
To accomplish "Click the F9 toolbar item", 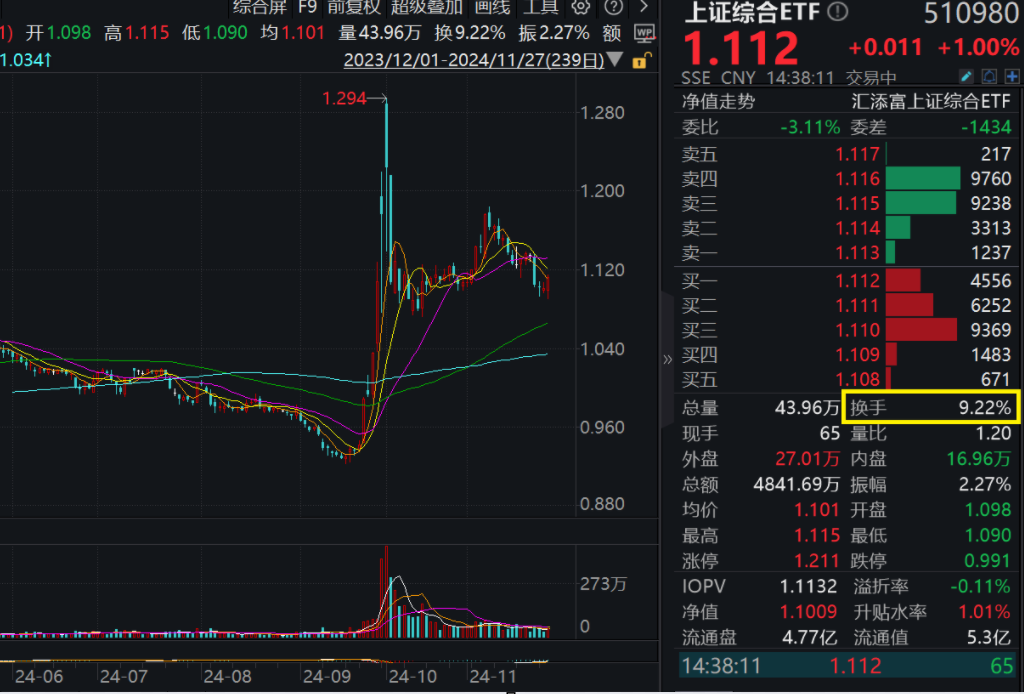I will click(307, 8).
